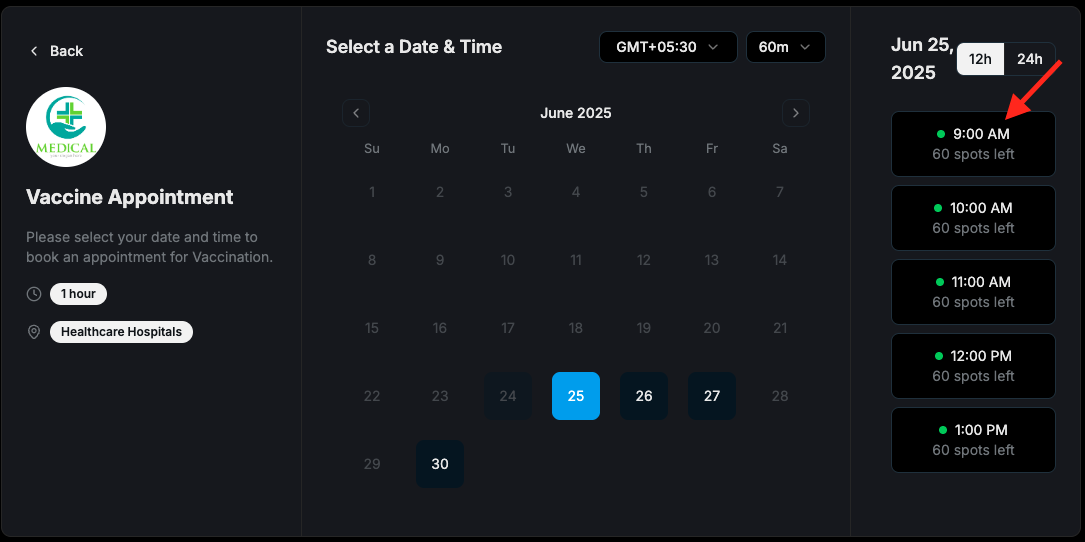Select June 27 on the calendar

click(711, 396)
